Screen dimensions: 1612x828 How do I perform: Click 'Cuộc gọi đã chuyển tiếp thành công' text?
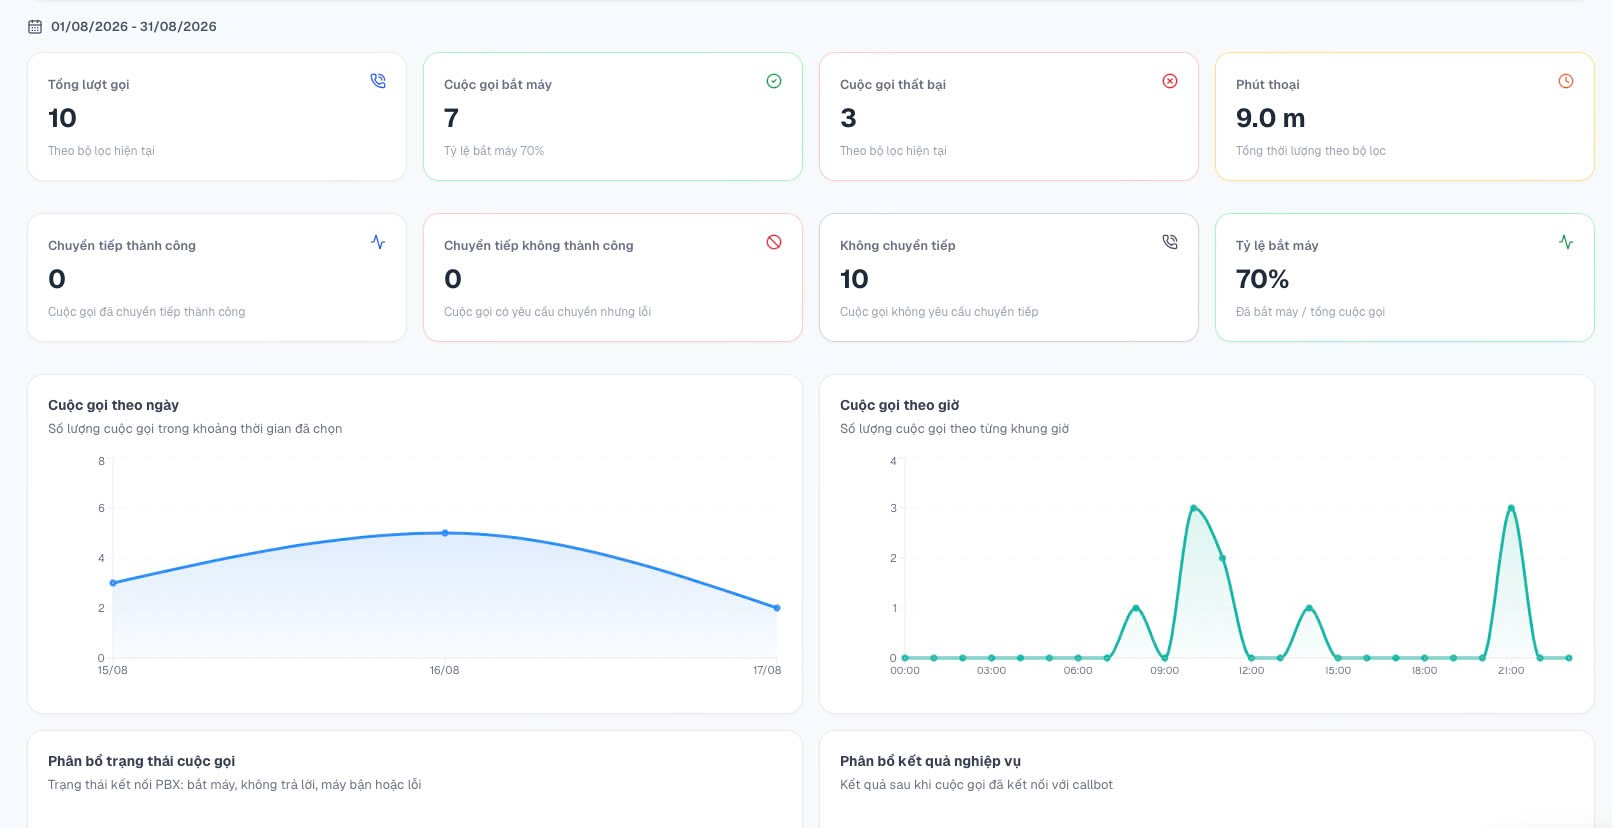pyautogui.click(x=147, y=312)
